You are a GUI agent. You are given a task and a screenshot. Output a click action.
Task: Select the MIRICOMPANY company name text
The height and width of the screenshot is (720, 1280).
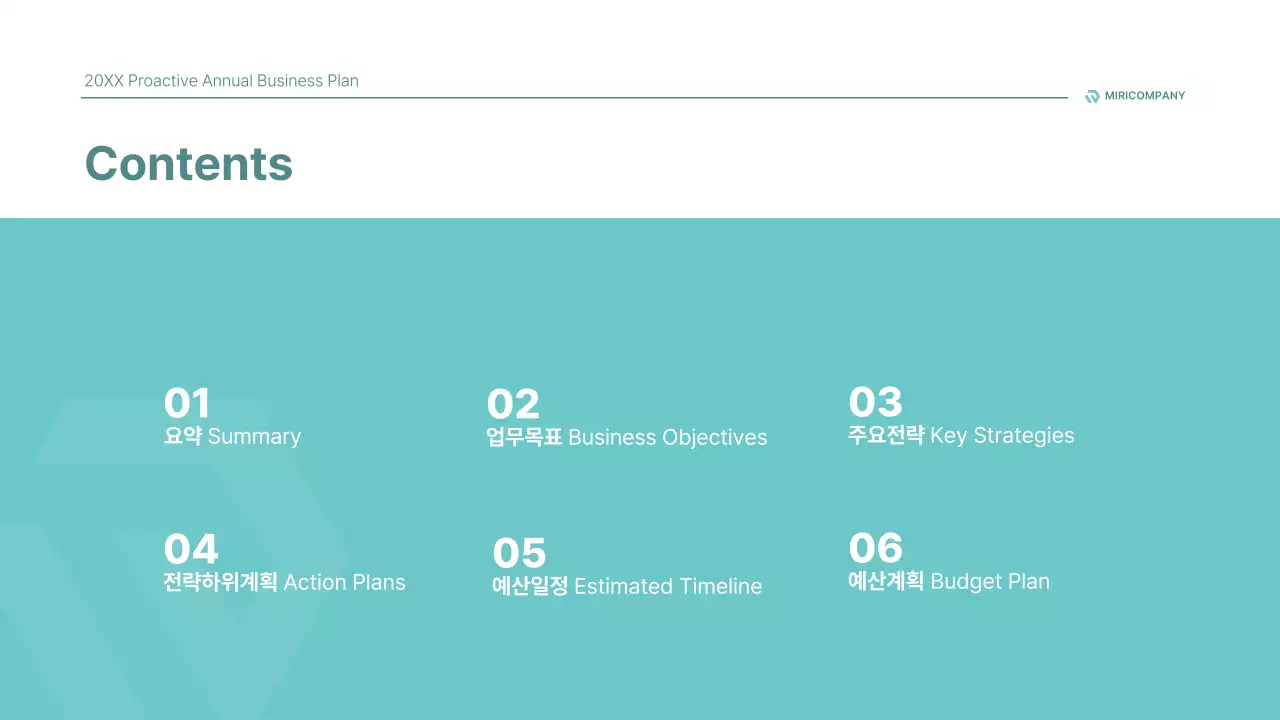coord(1144,96)
